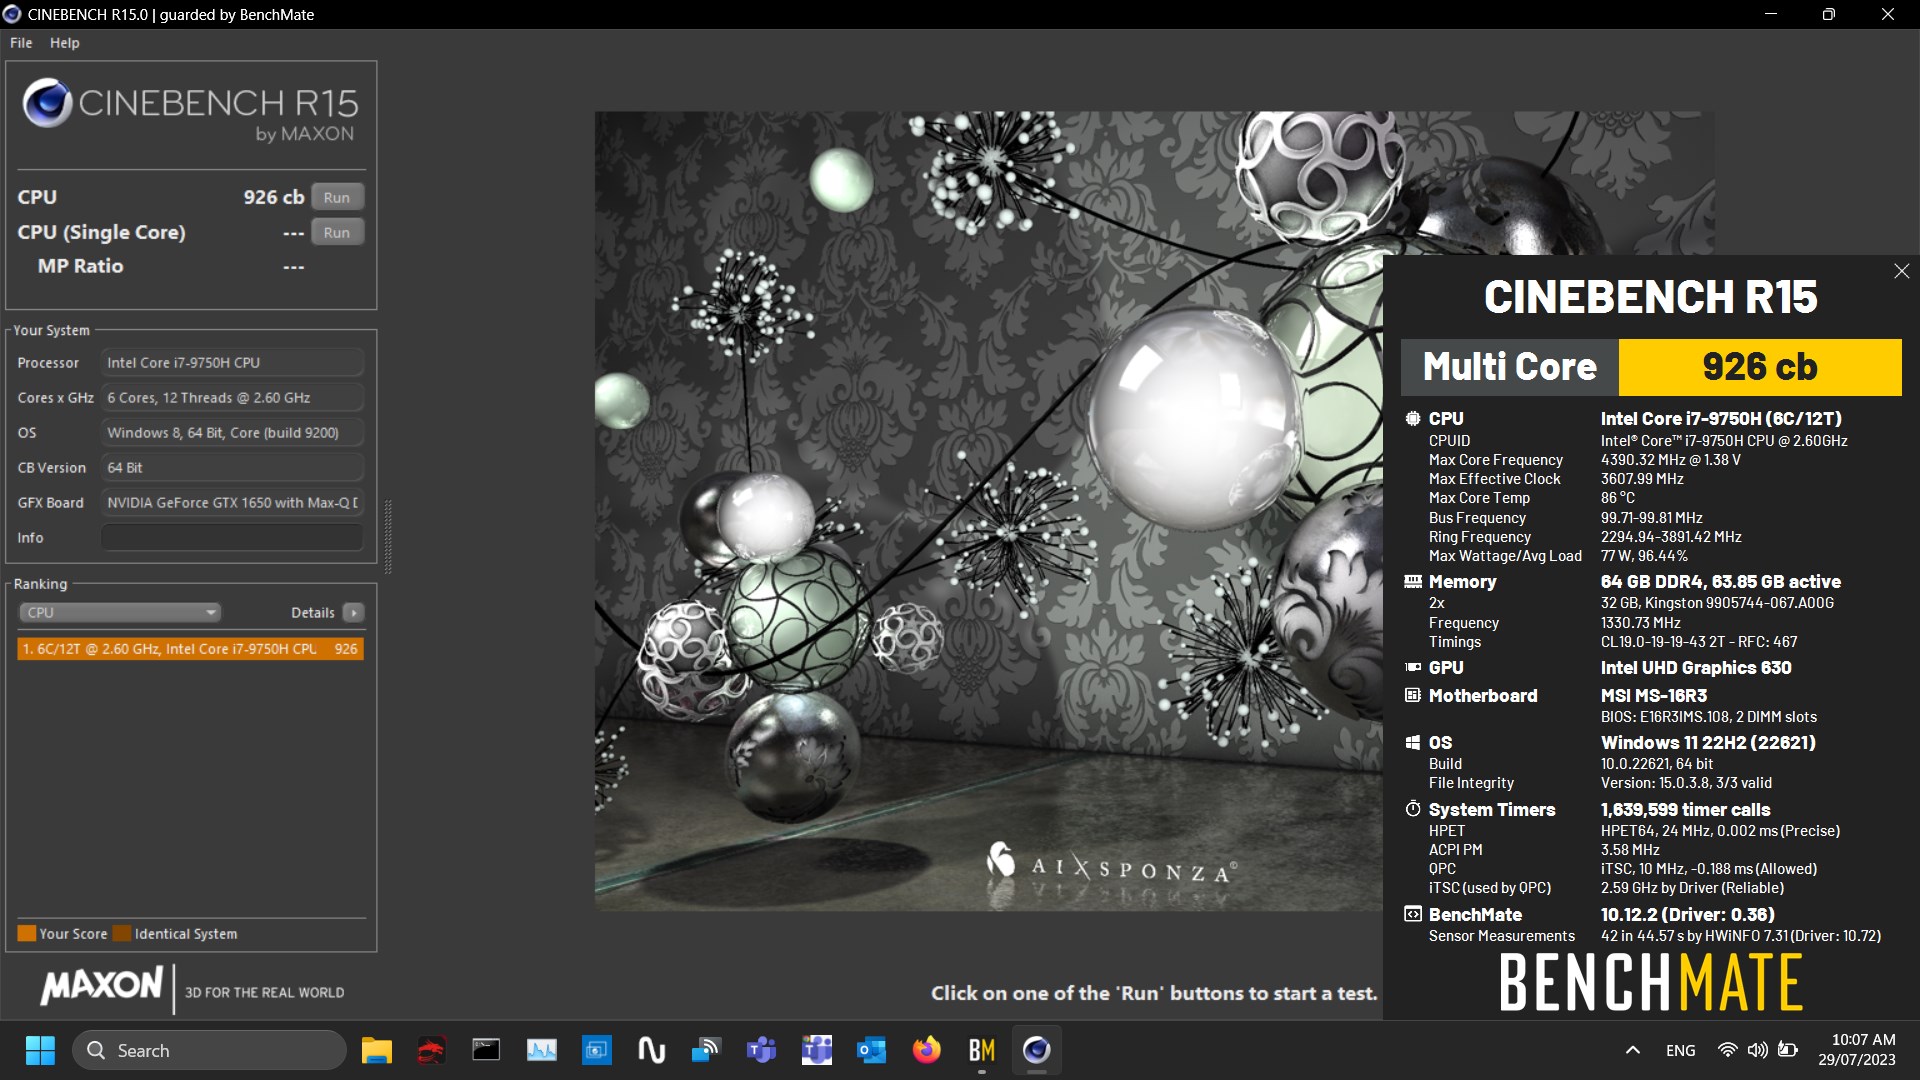Open the second Teams icon in taskbar
The width and height of the screenshot is (1920, 1080).
(816, 1050)
